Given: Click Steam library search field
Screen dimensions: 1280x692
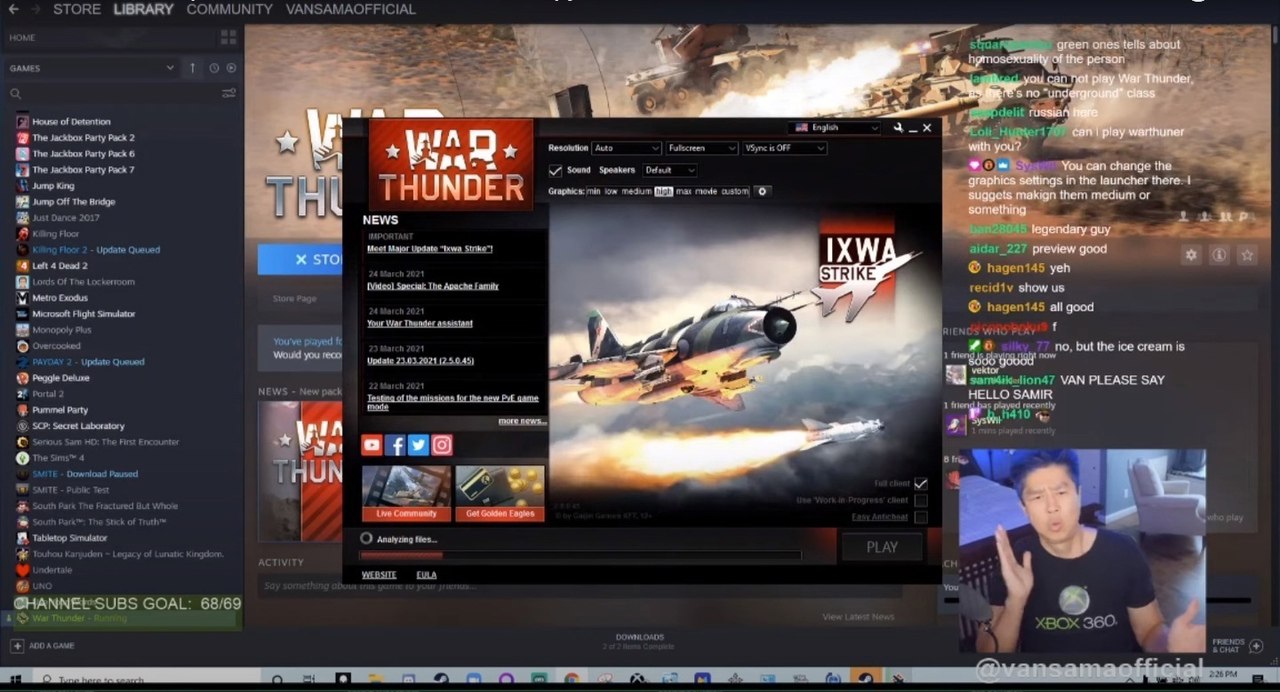Looking at the screenshot, I should 113,93.
